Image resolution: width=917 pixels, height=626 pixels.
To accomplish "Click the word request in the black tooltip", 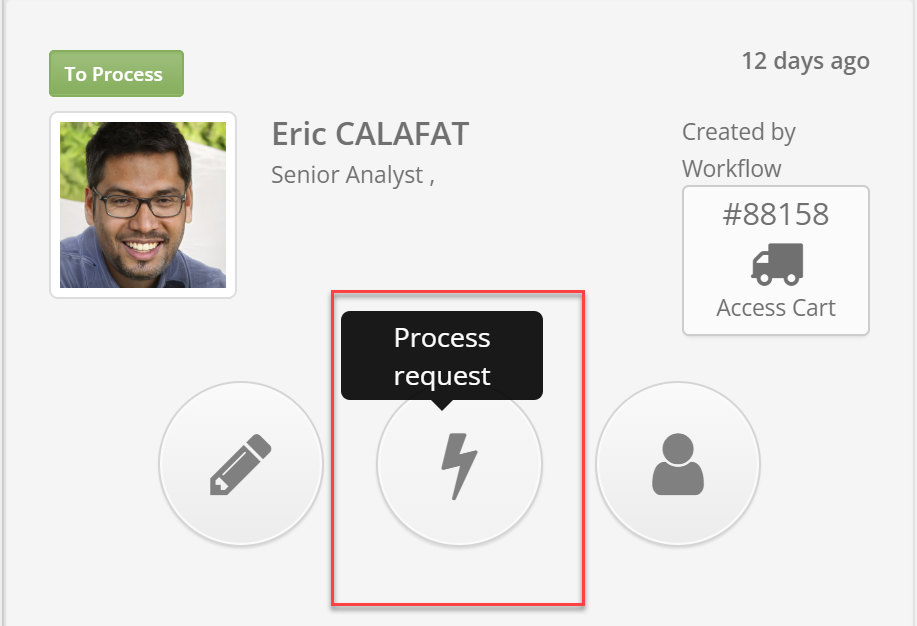I will [442, 376].
